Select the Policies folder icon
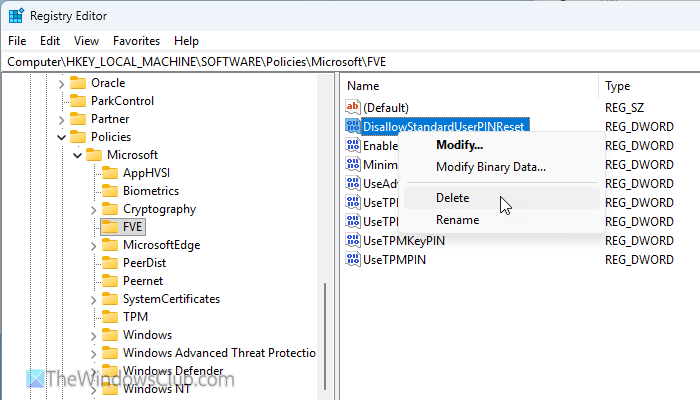Image resolution: width=700 pixels, height=400 pixels. [78, 137]
